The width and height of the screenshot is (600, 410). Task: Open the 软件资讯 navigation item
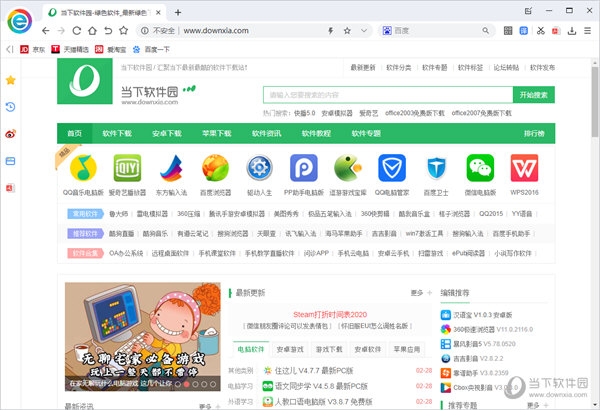pos(267,133)
